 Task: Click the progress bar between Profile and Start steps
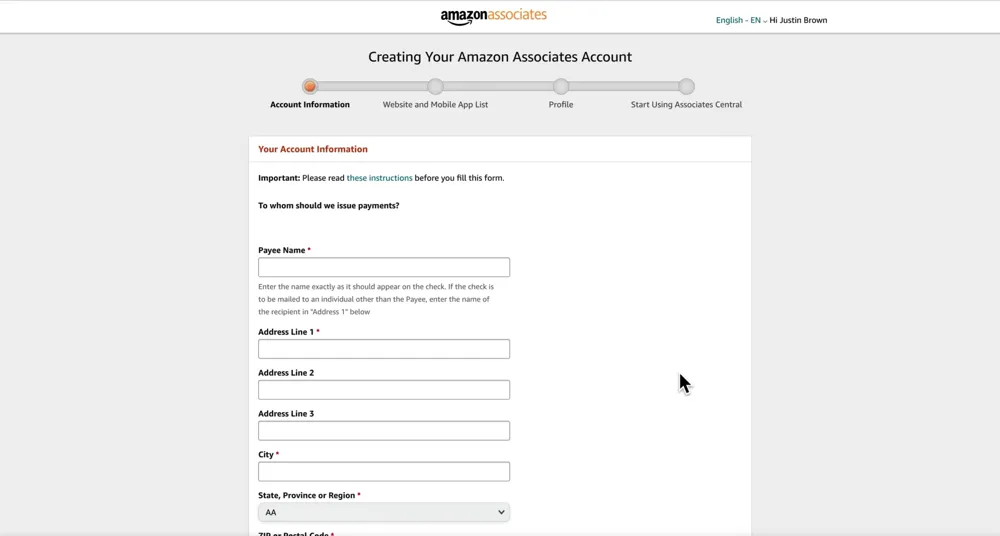point(624,87)
